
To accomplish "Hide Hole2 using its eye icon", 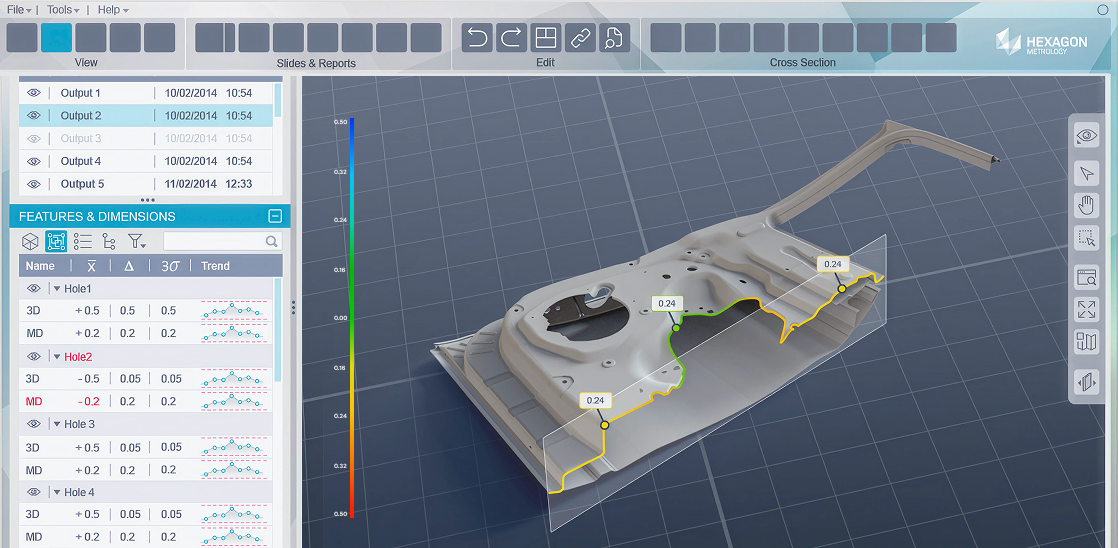I will tap(34, 356).
